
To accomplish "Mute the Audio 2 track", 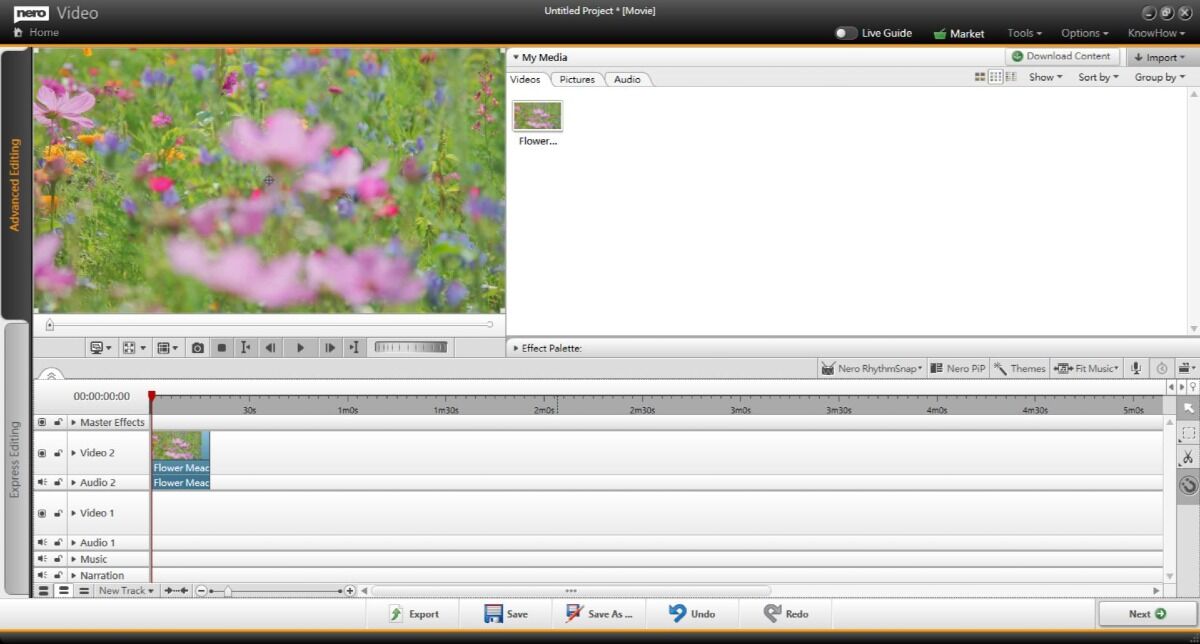I will 42,482.
